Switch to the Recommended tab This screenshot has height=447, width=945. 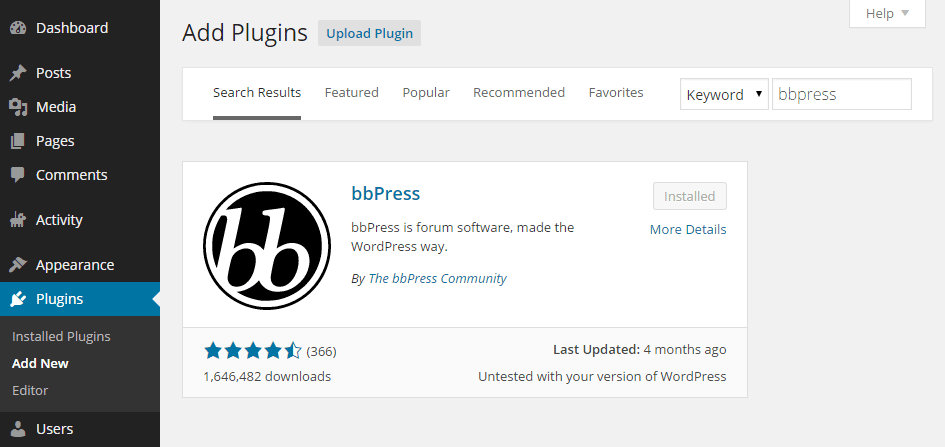[519, 93]
